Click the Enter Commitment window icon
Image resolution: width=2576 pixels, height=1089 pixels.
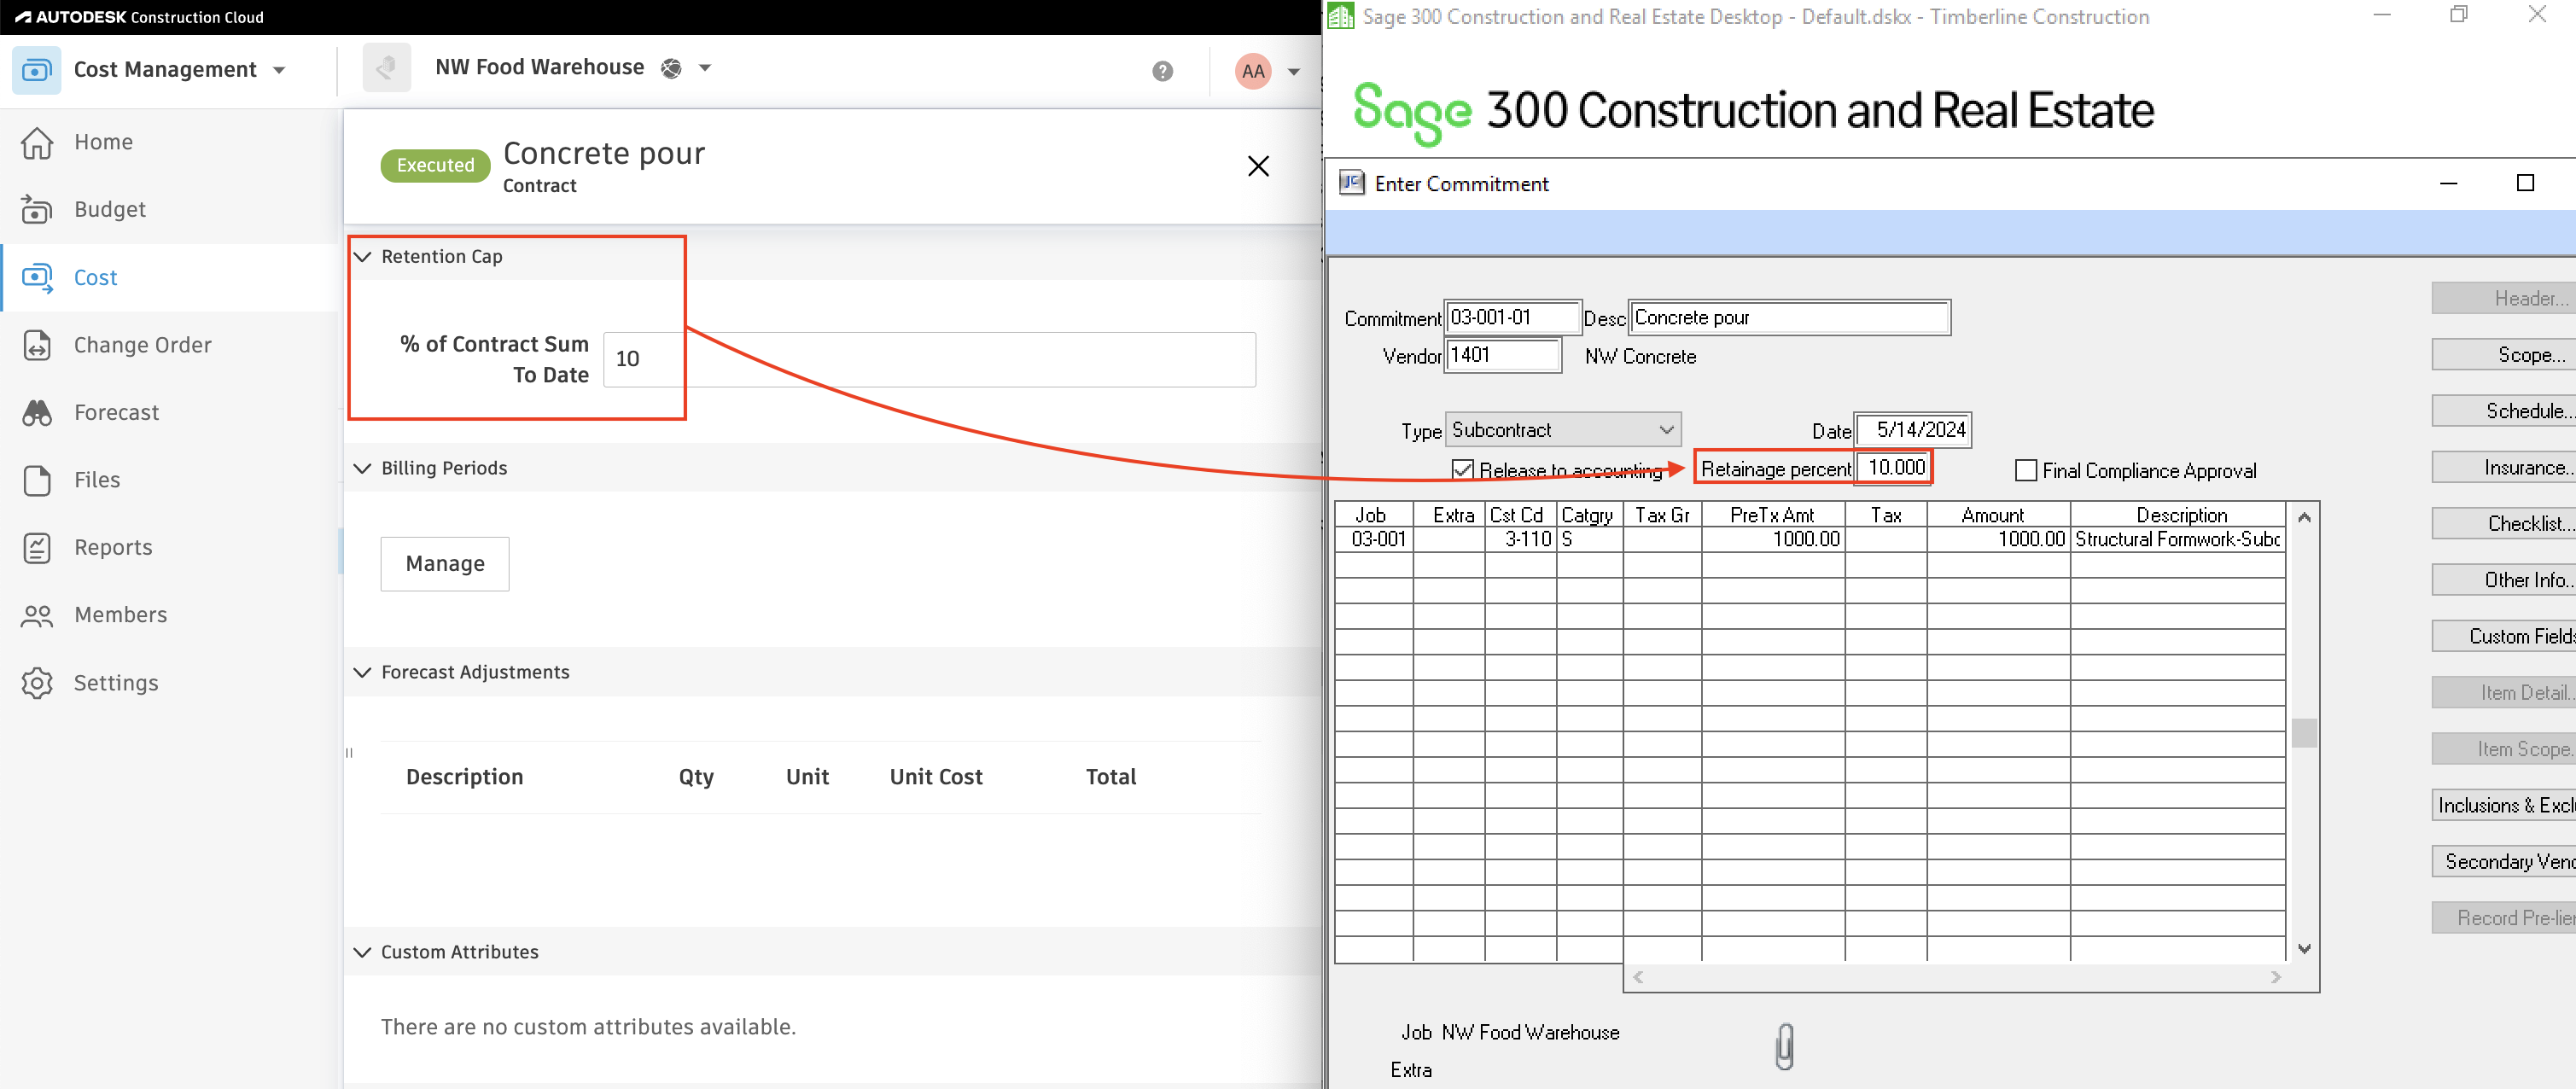pos(1351,183)
